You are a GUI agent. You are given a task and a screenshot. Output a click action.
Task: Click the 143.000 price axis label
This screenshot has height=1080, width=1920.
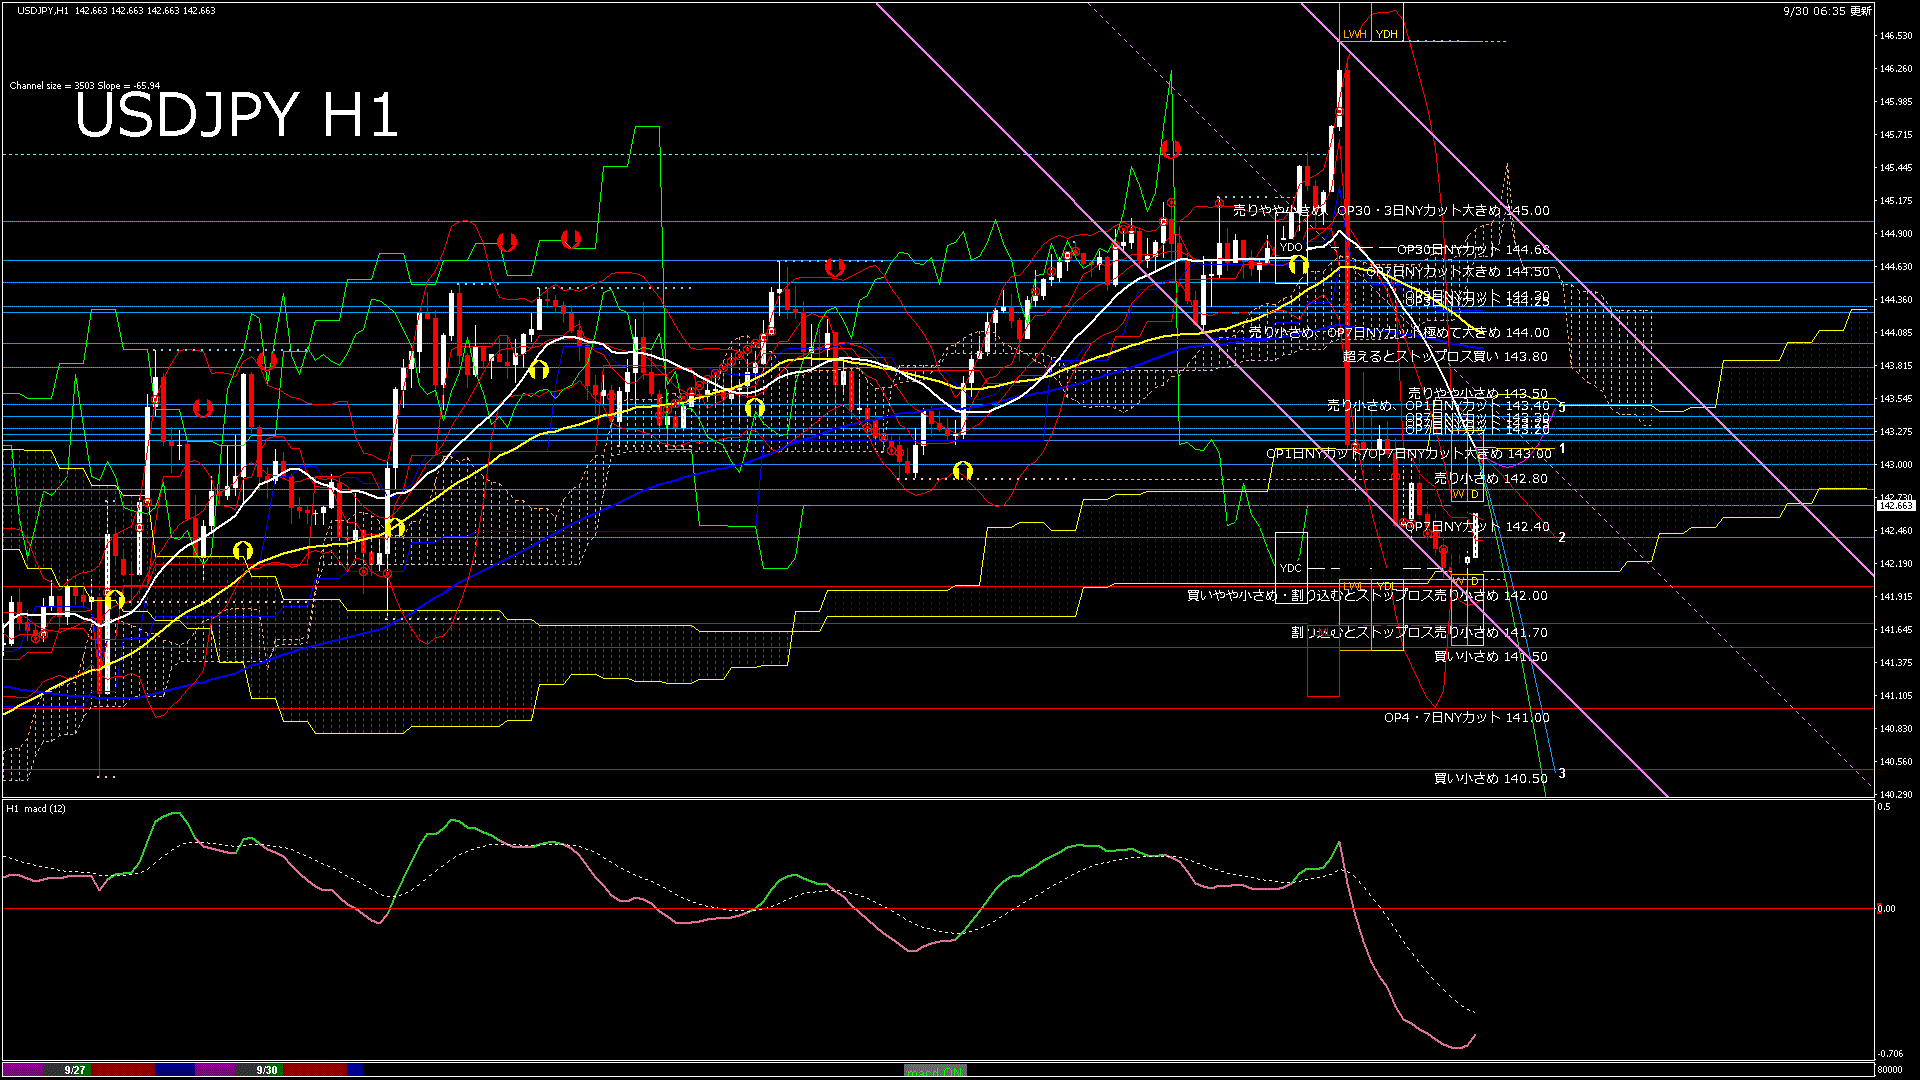coord(1896,465)
